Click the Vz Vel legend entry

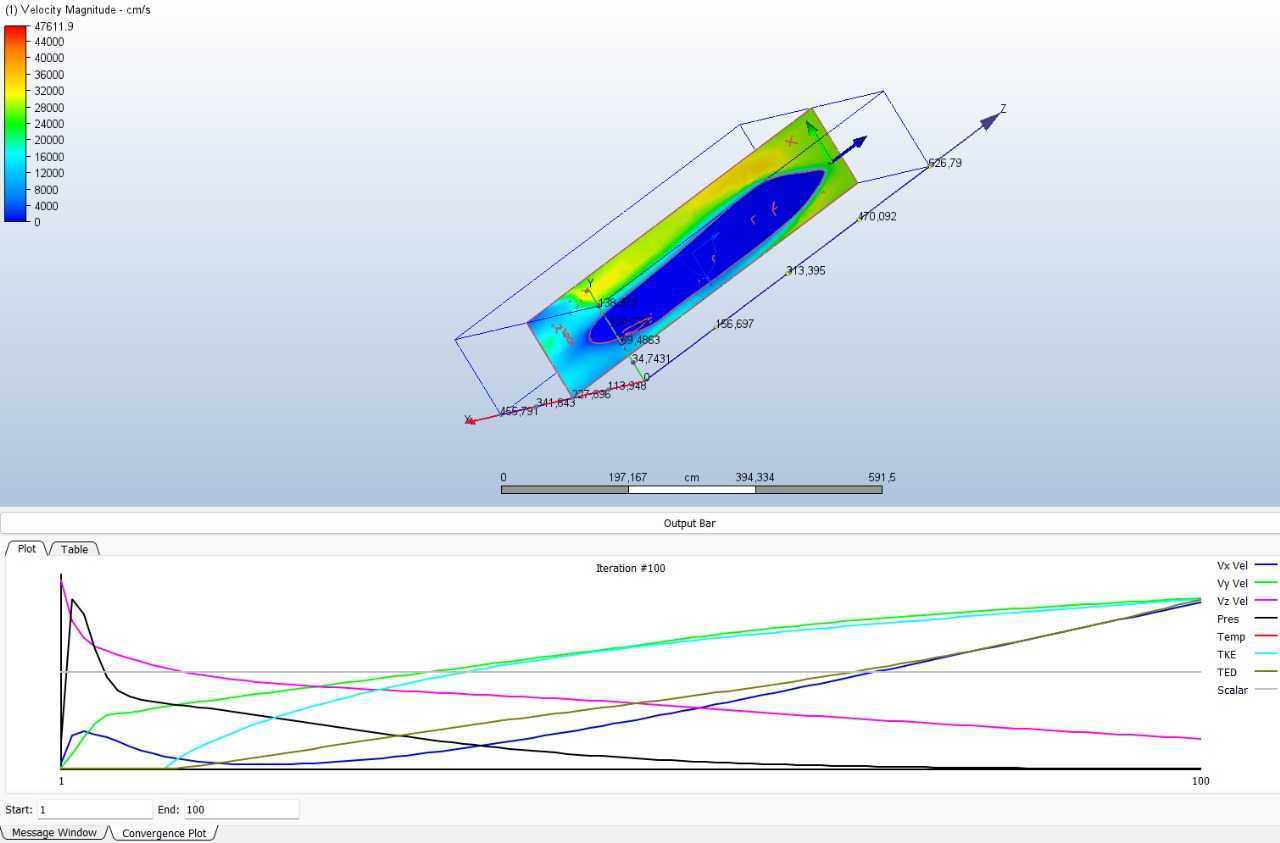1246,601
